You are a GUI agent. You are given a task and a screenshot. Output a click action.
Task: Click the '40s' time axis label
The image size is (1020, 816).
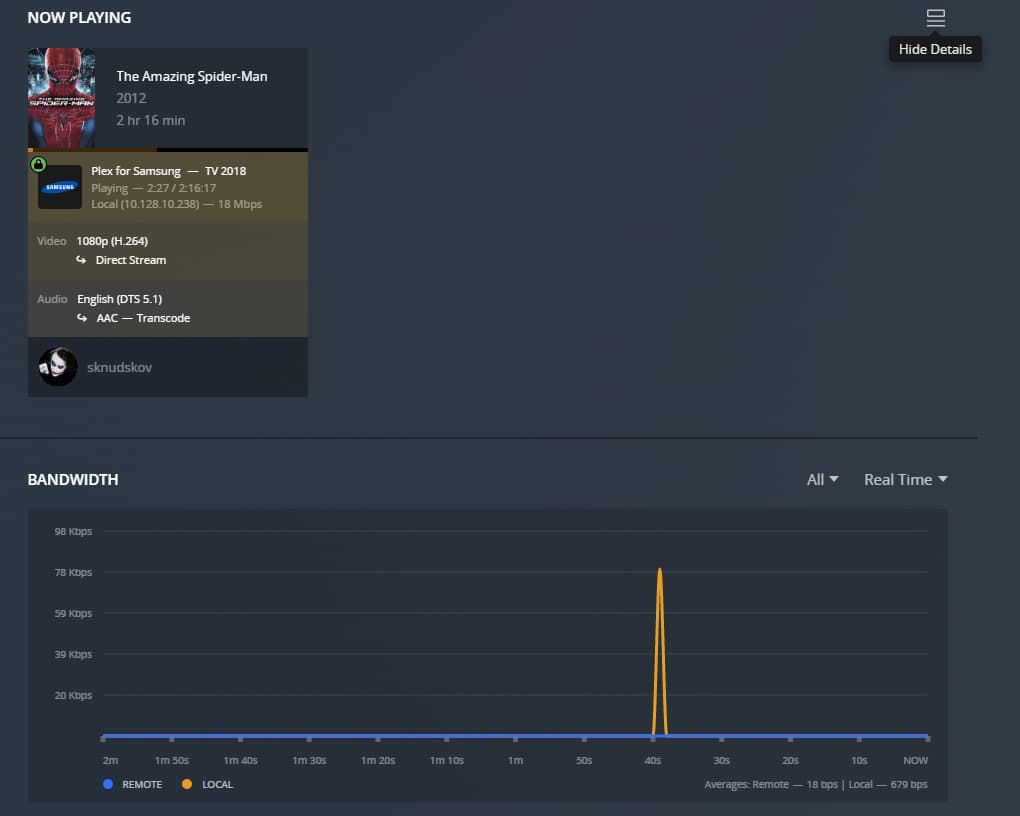(652, 760)
